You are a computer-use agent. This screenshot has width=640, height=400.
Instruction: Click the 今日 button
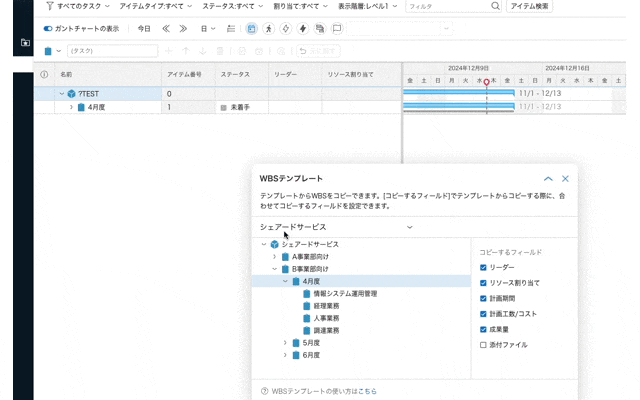(x=144, y=29)
